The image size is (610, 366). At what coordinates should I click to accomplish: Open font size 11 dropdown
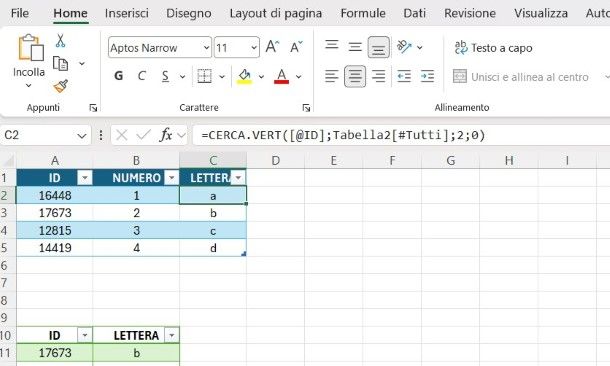pyautogui.click(x=254, y=48)
